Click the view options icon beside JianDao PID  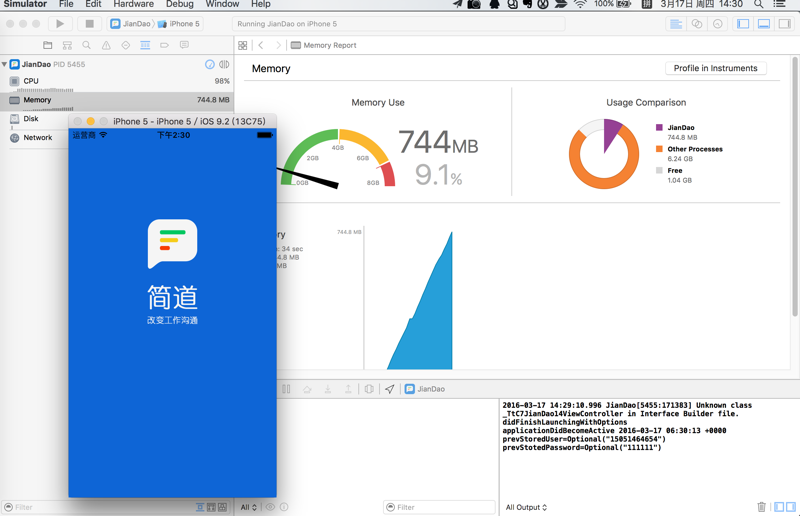[224, 64]
